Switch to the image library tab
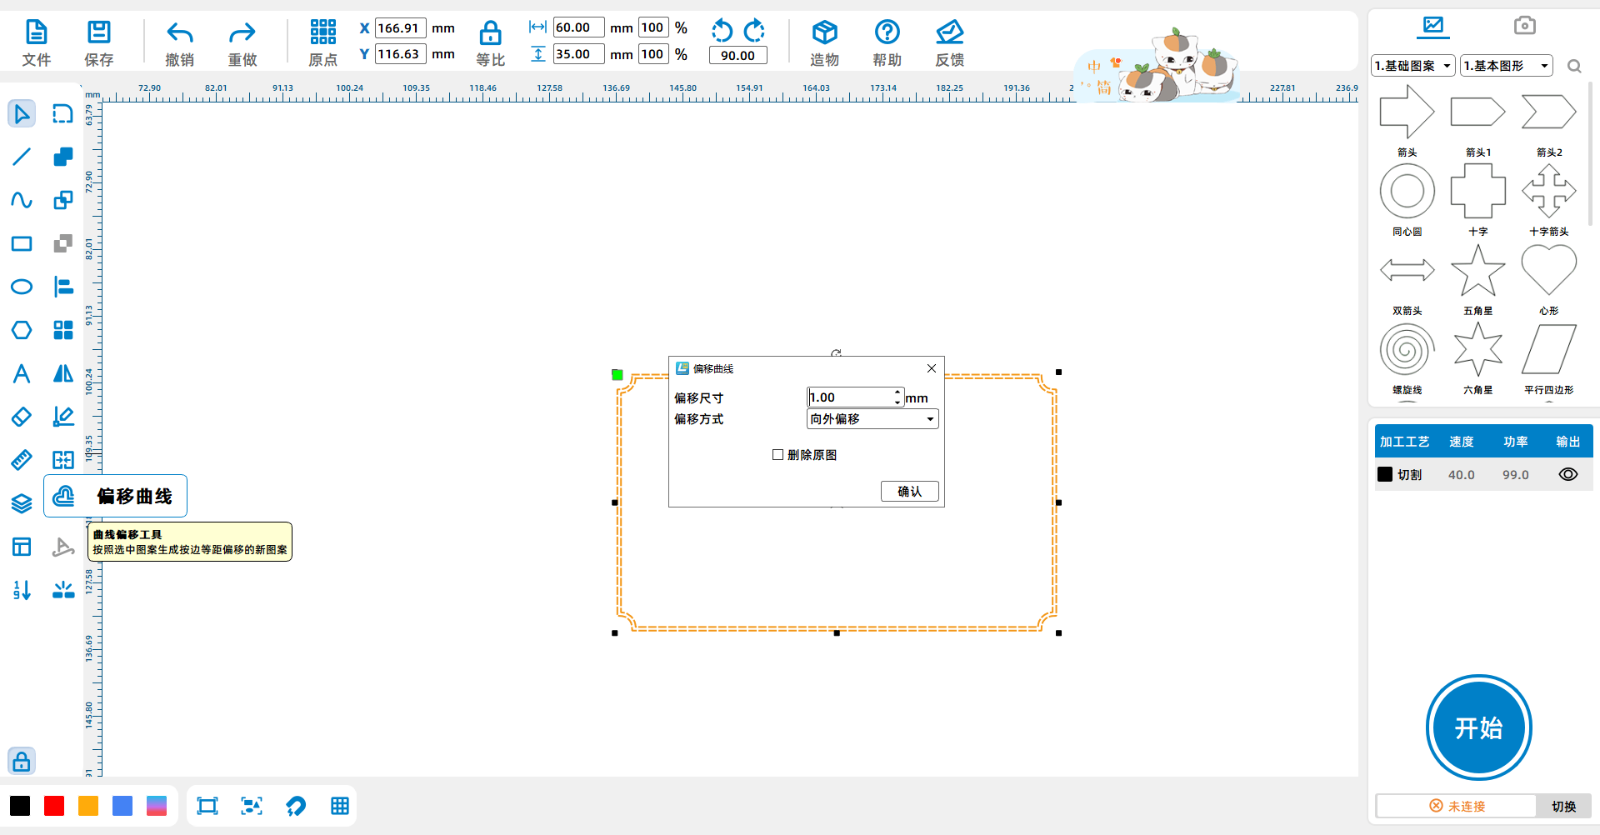This screenshot has width=1600, height=835. point(1433,25)
